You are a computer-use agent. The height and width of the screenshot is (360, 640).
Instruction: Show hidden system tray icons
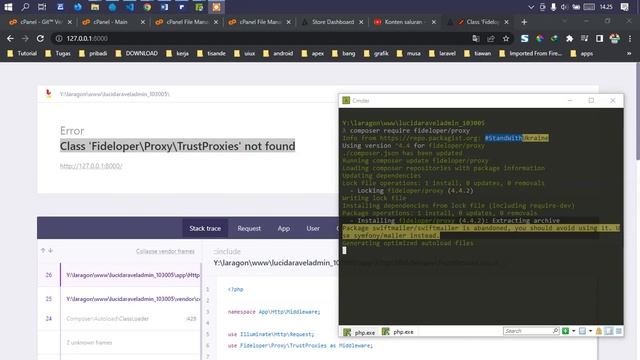pos(531,7)
